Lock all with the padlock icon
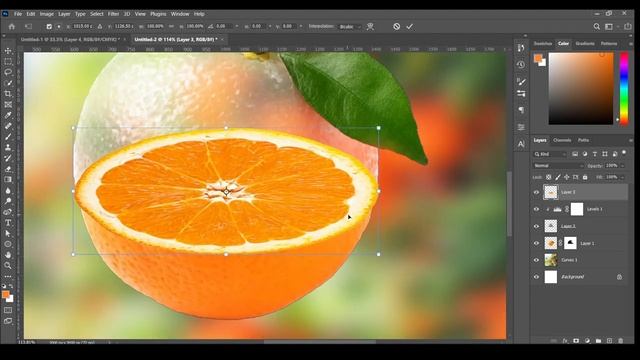The image size is (640, 360). [x=585, y=177]
